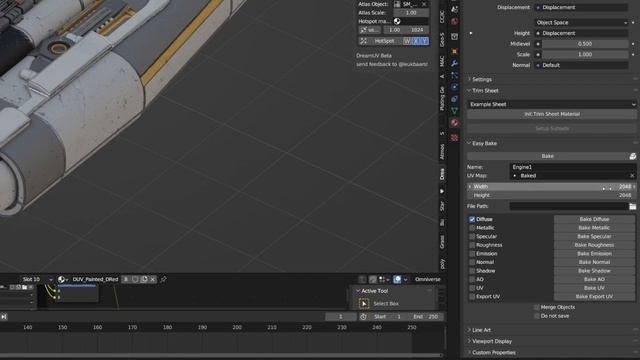Open the Atmos sidebar tab
640x360 pixels.
pyautogui.click(x=442, y=152)
